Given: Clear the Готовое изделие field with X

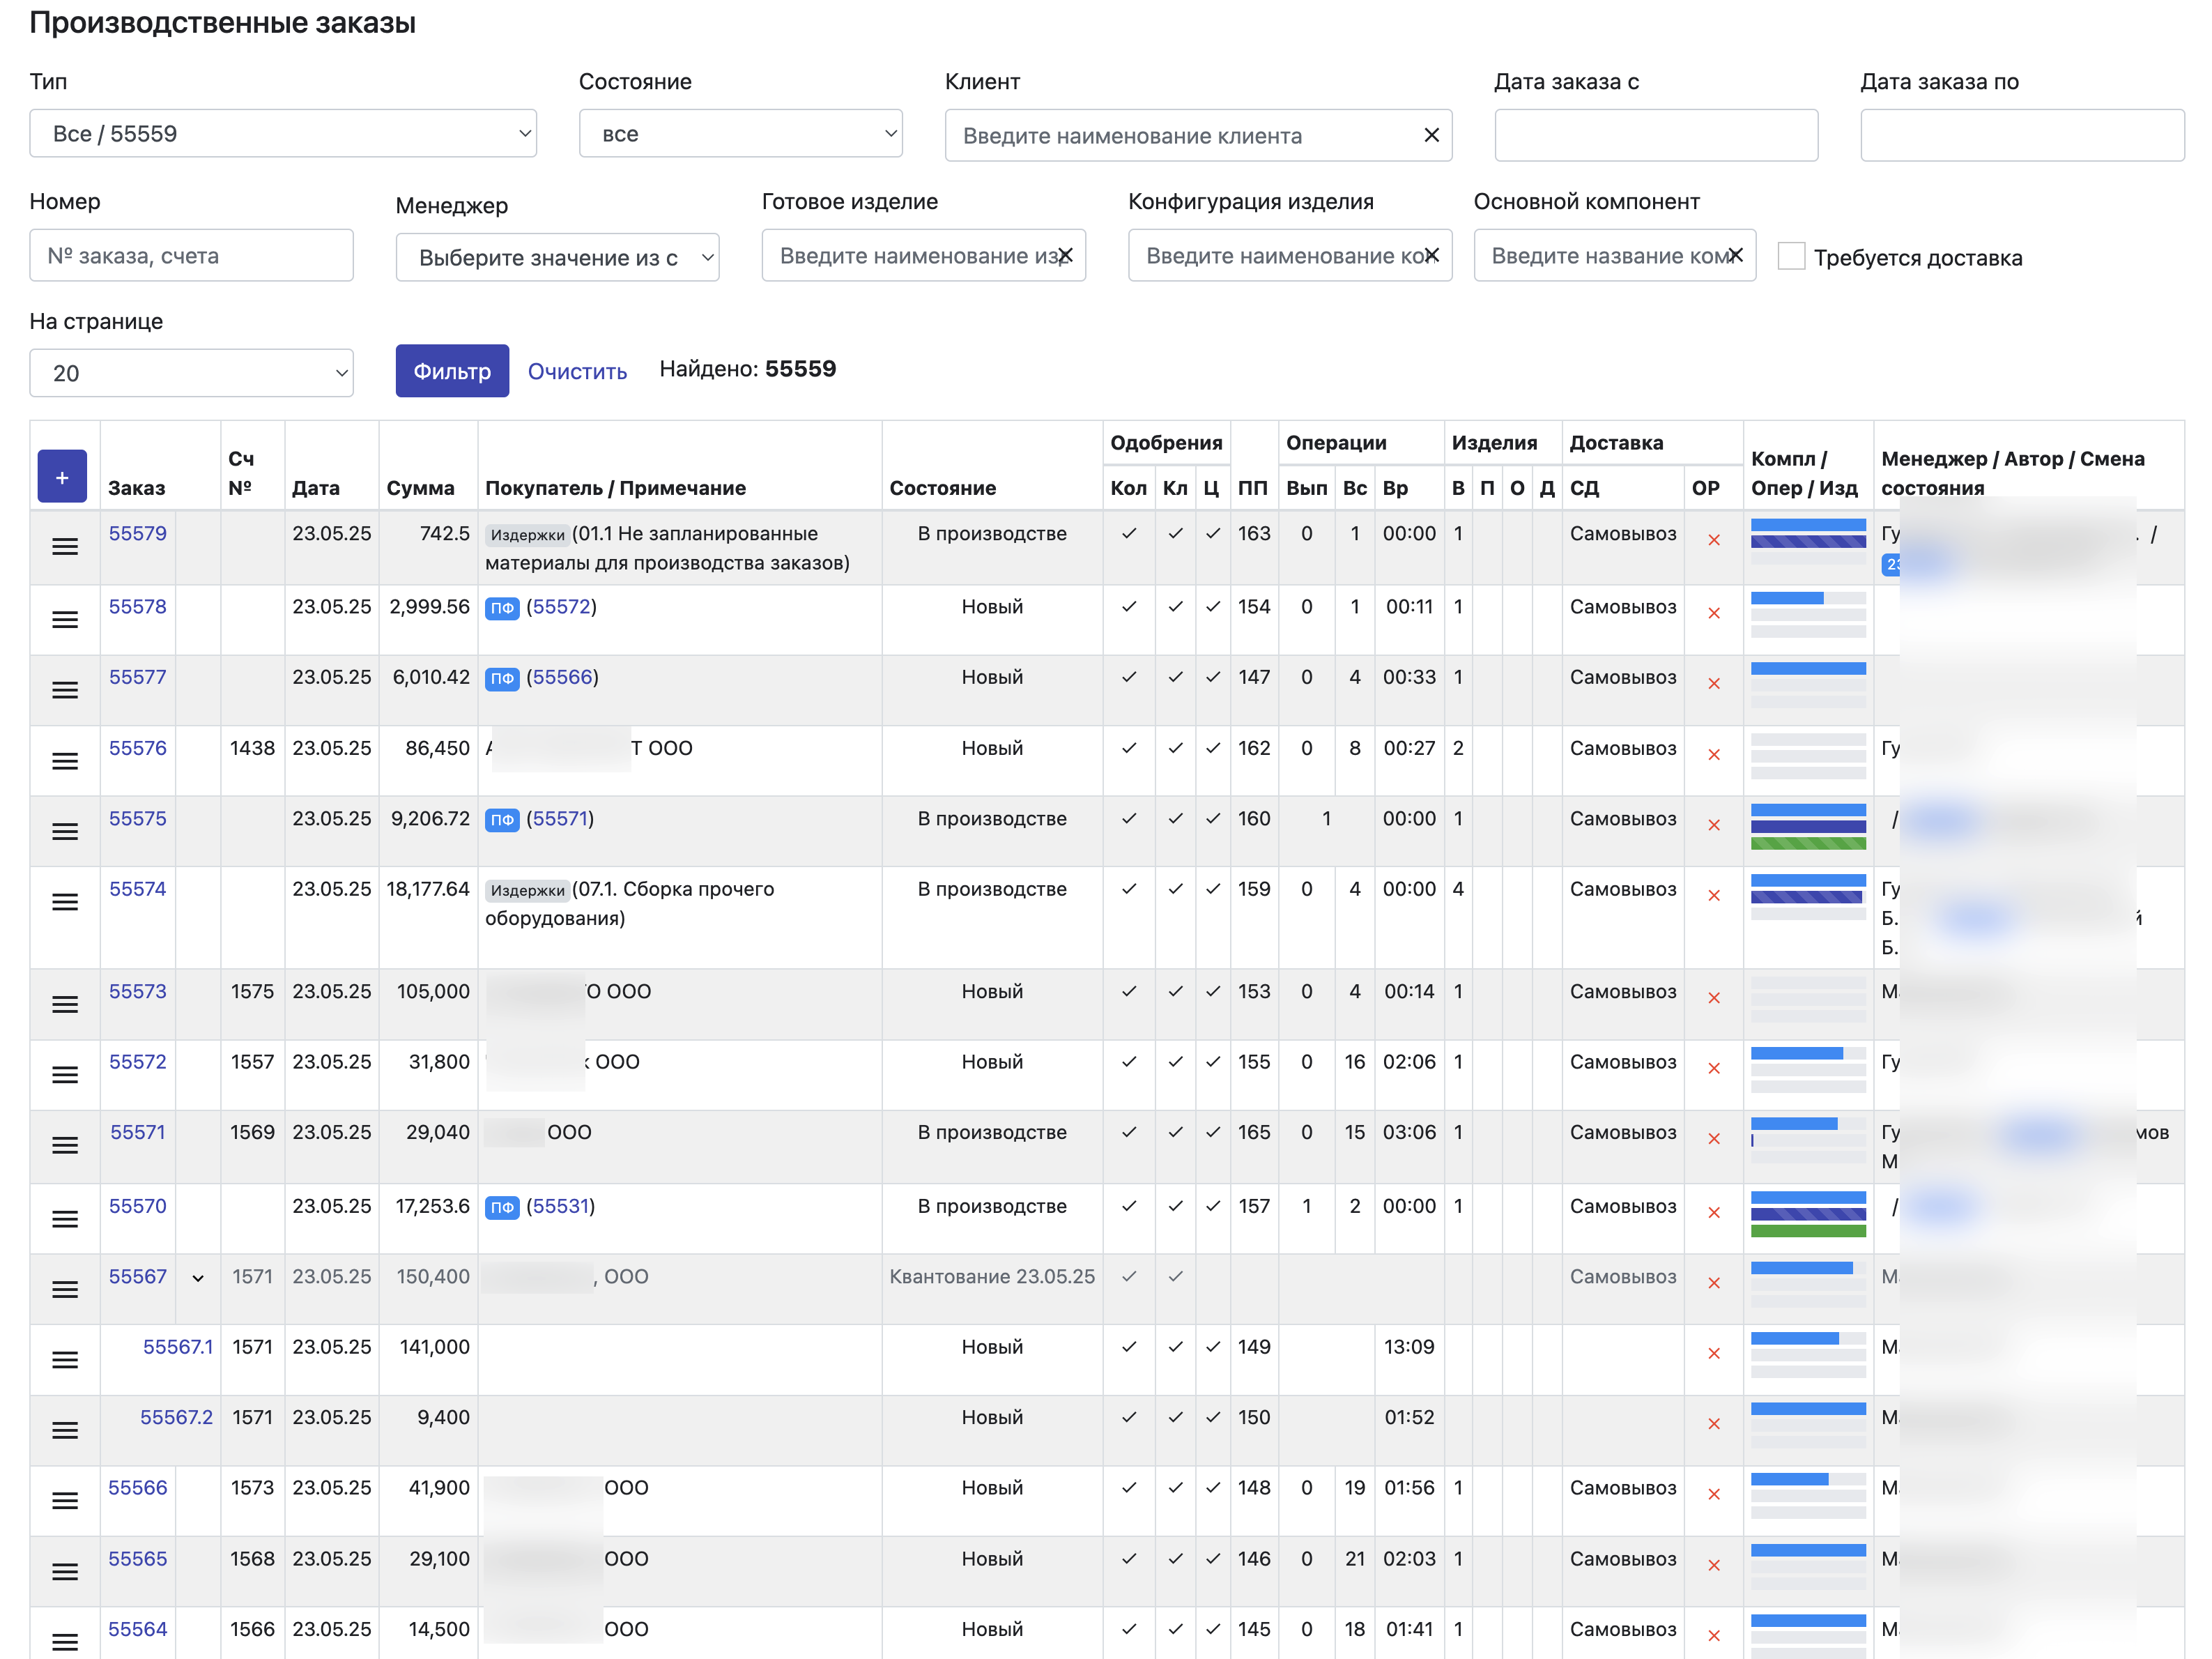Looking at the screenshot, I should [1066, 255].
